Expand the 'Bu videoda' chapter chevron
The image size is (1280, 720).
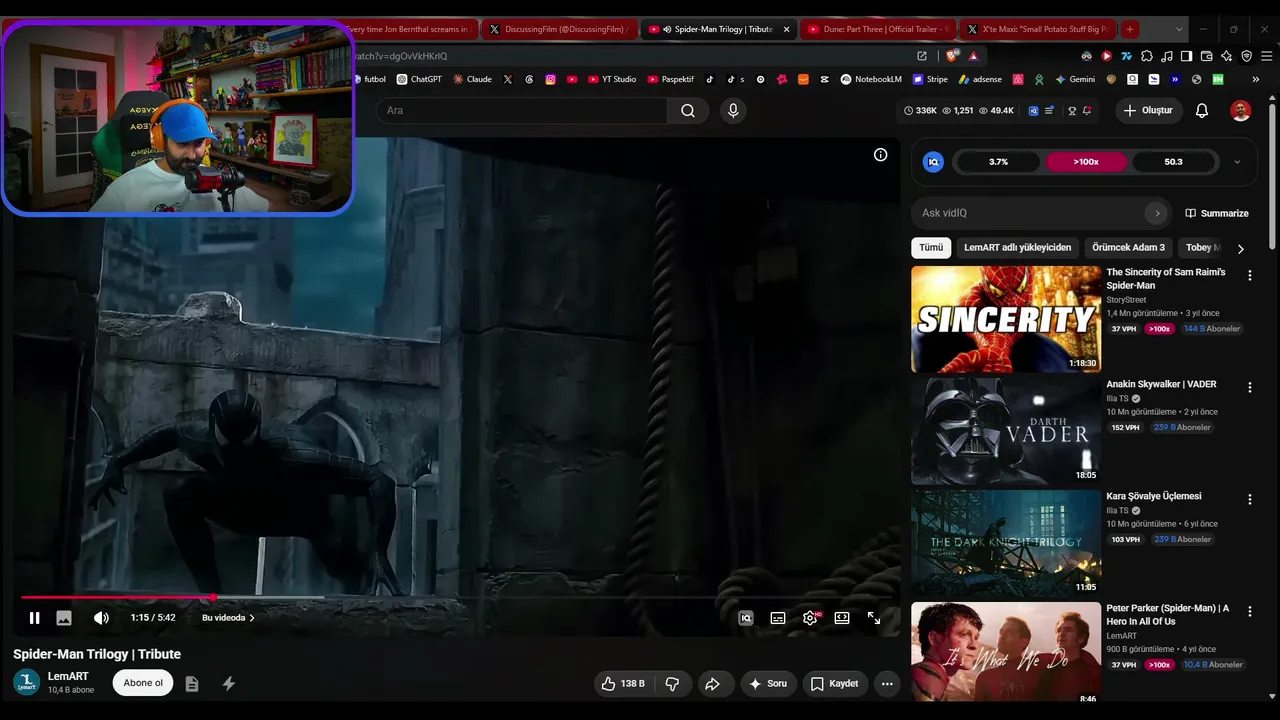(251, 618)
